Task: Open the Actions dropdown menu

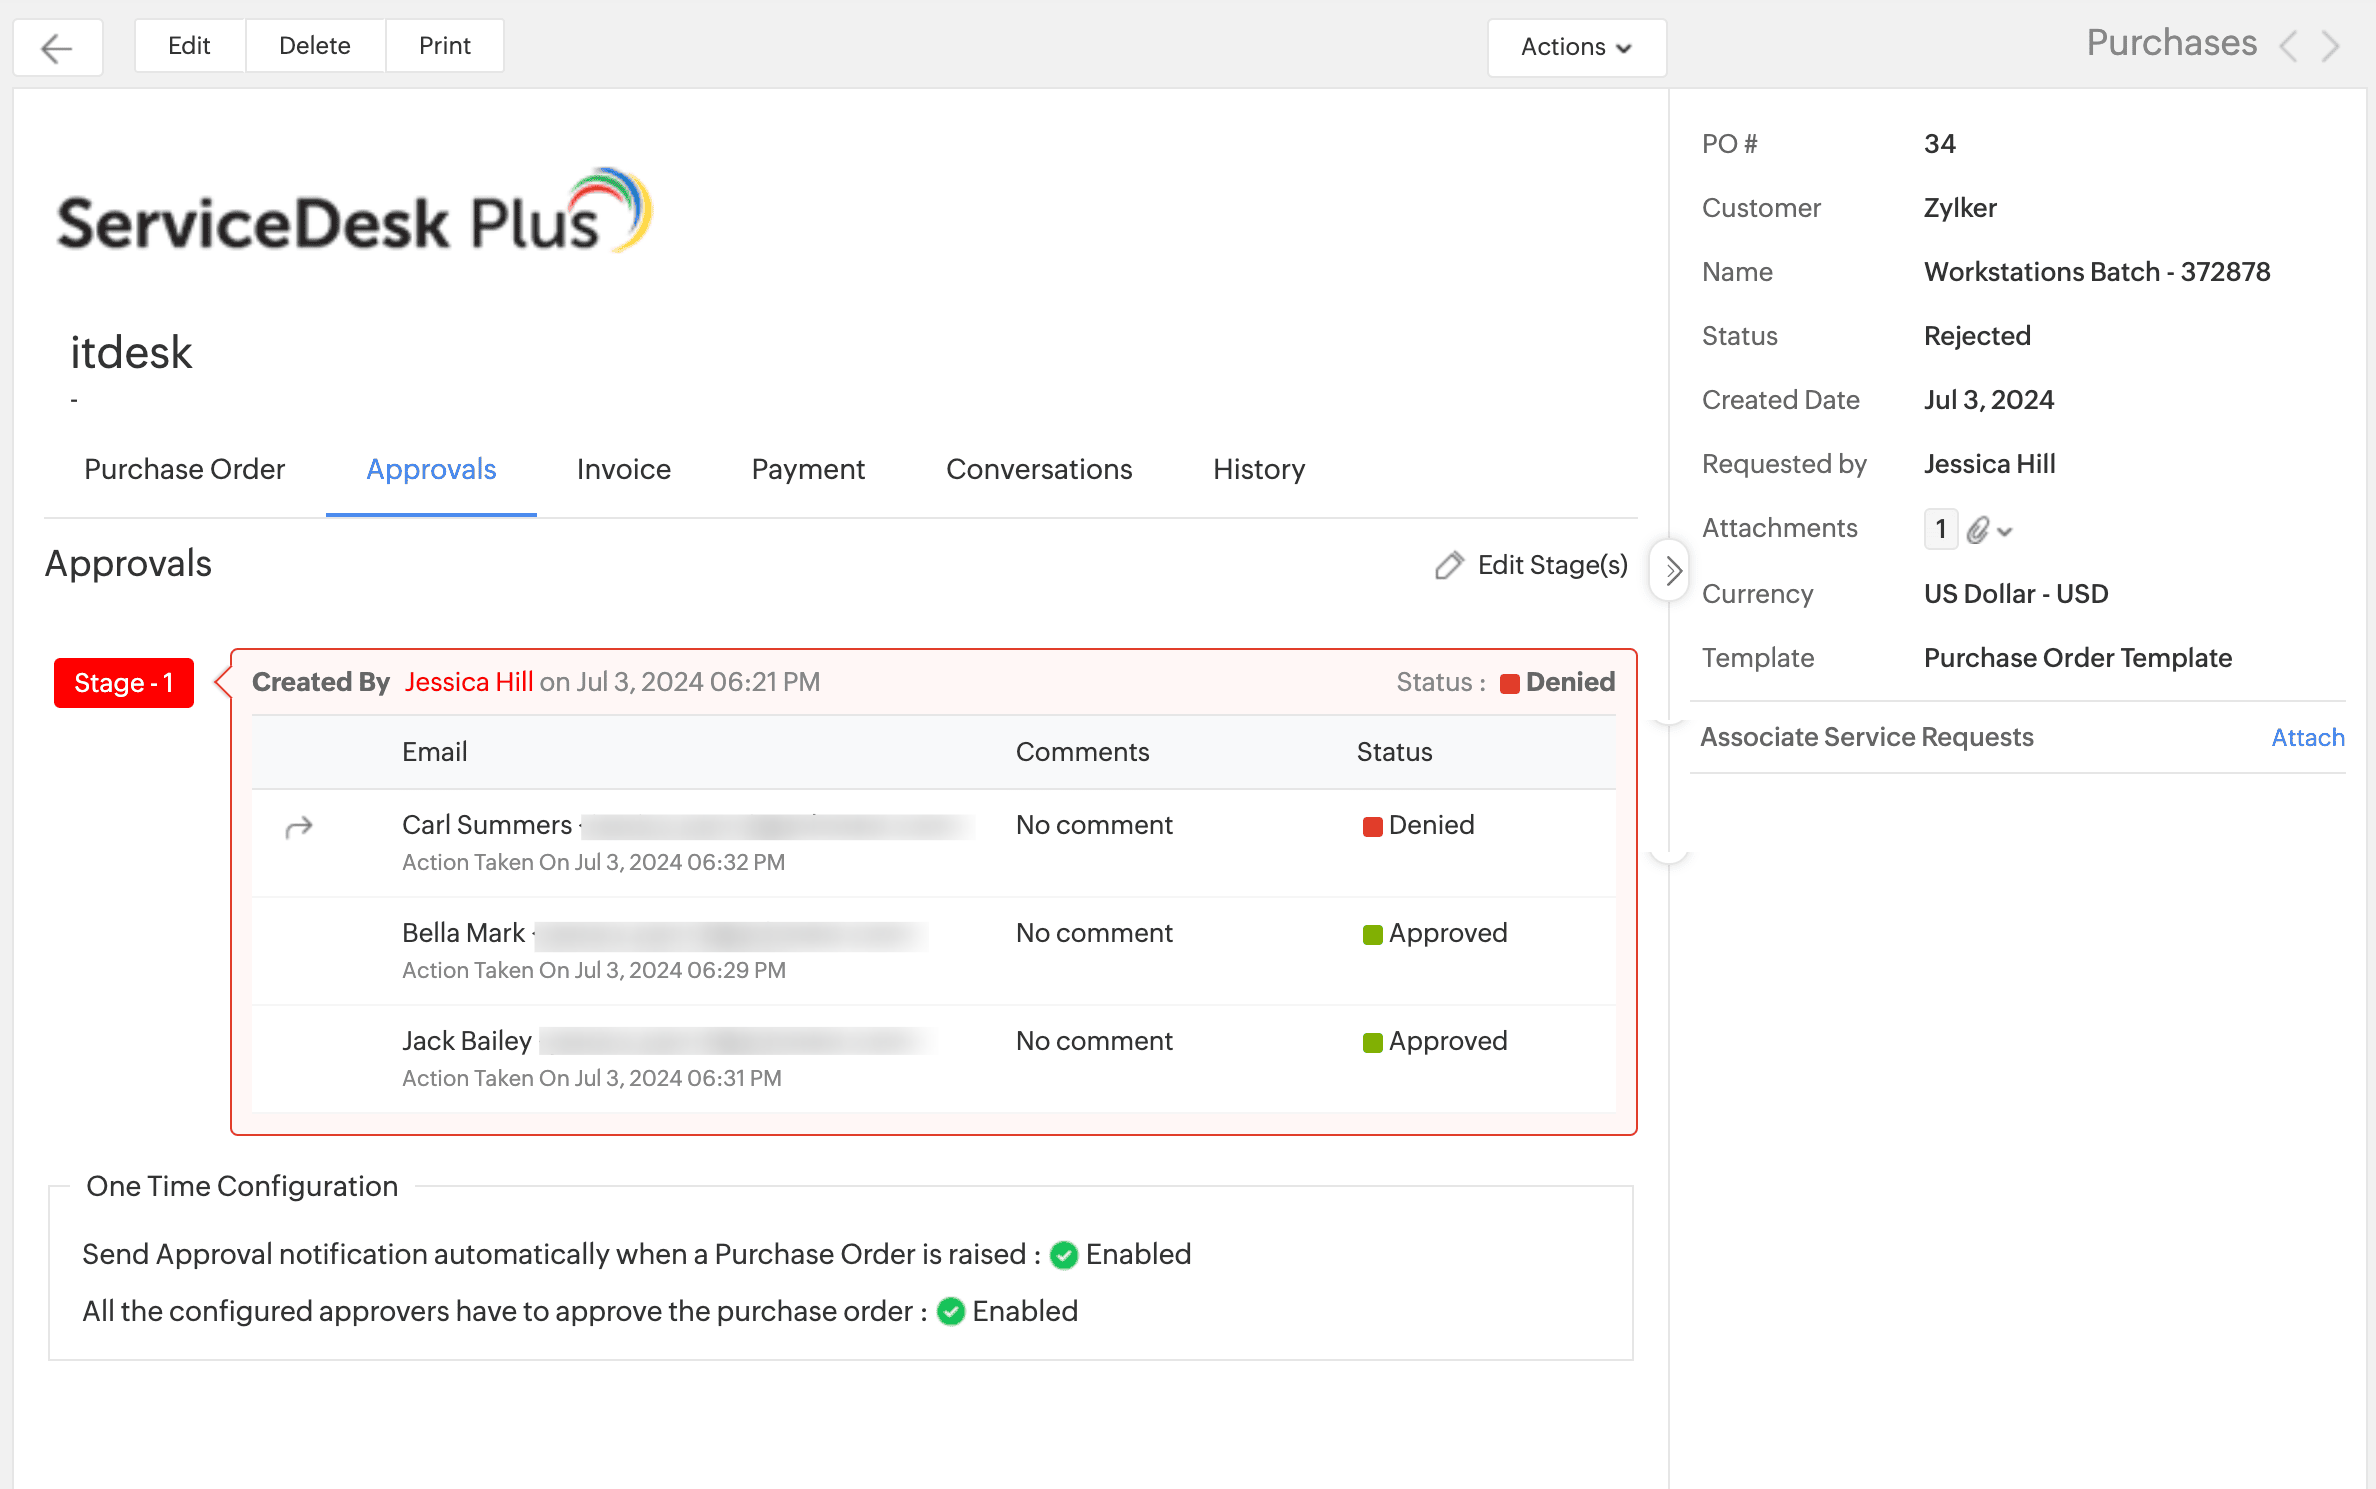Action: click(1576, 47)
